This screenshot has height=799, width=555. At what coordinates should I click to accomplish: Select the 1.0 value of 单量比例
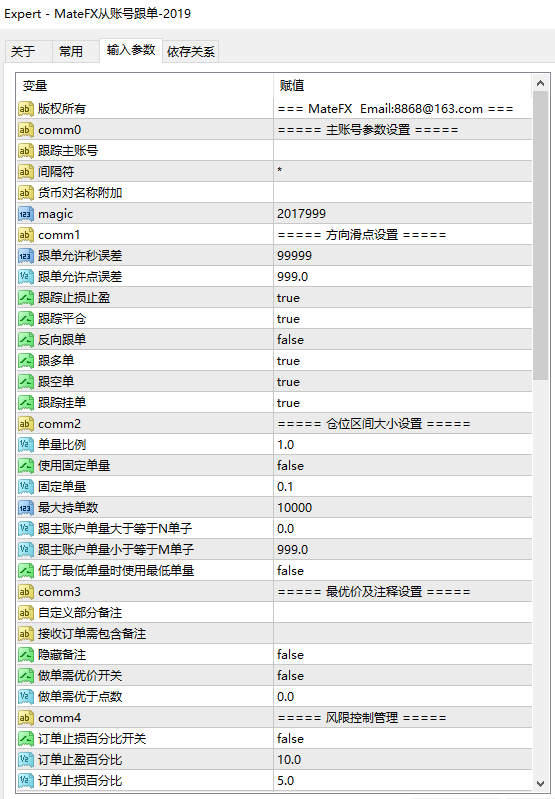click(x=285, y=444)
